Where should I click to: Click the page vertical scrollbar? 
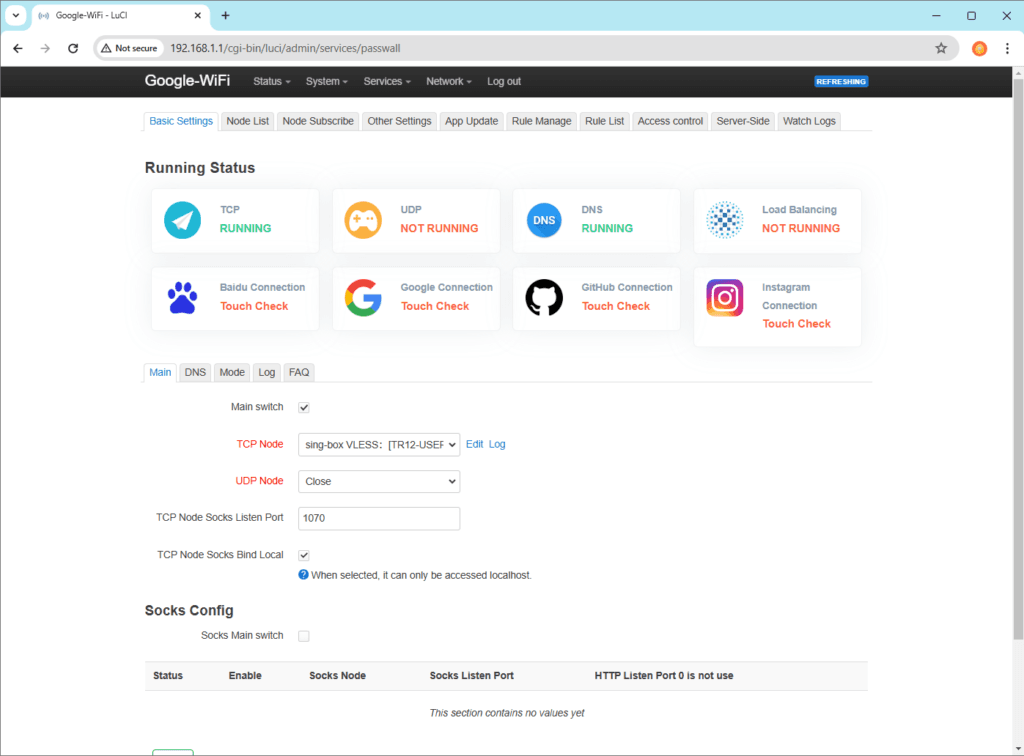click(1018, 359)
